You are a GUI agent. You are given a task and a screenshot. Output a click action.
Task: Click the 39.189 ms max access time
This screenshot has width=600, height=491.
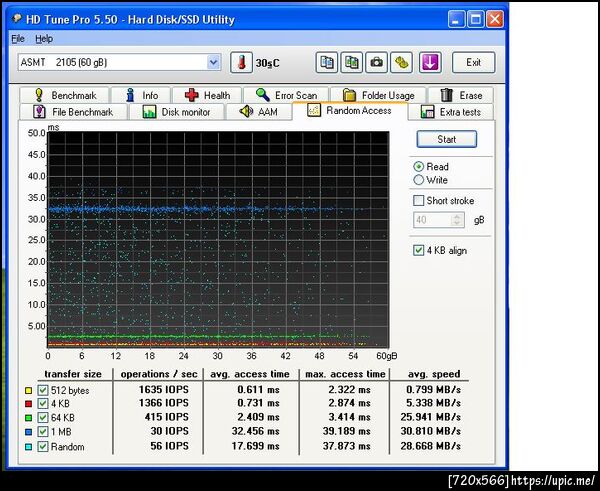click(346, 431)
